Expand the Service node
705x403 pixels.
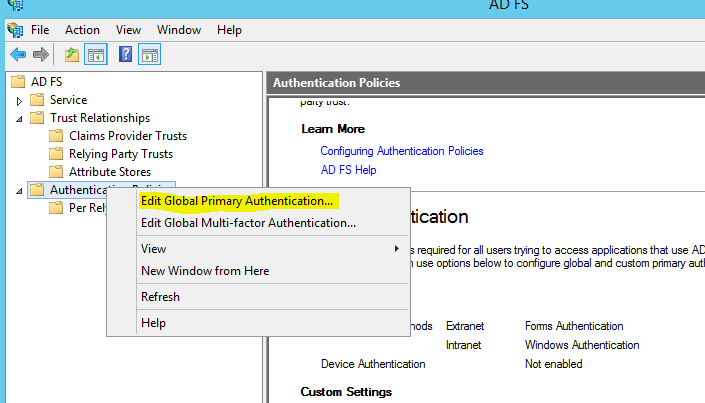click(x=19, y=101)
